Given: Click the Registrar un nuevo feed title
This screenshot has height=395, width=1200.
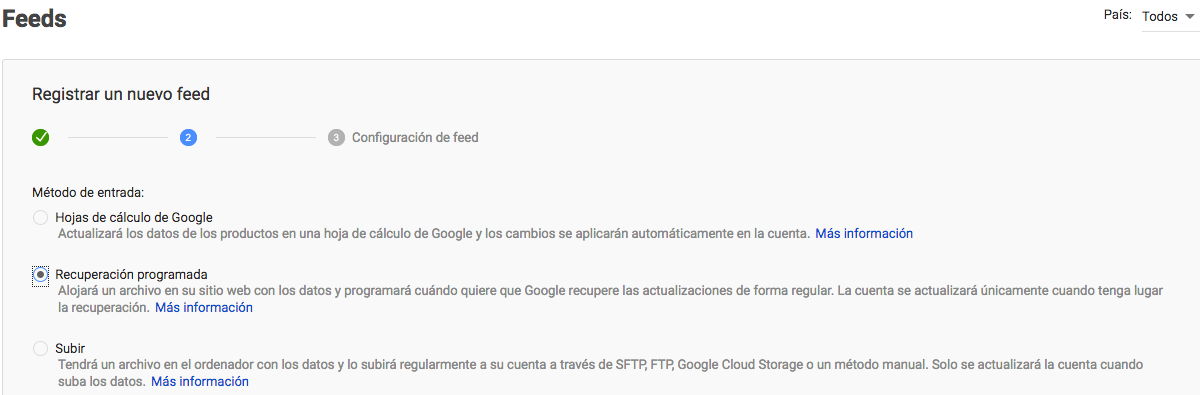Looking at the screenshot, I should 121,94.
